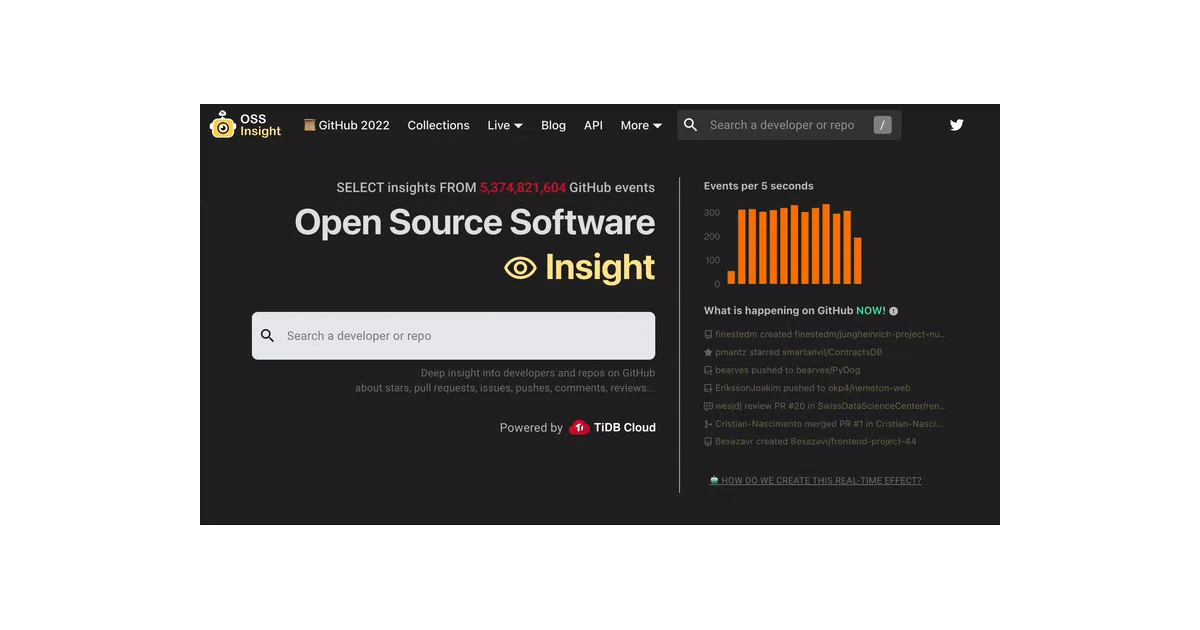Click the GitHub 2022 book emoji icon
The width and height of the screenshot is (1200, 630).
[310, 125]
